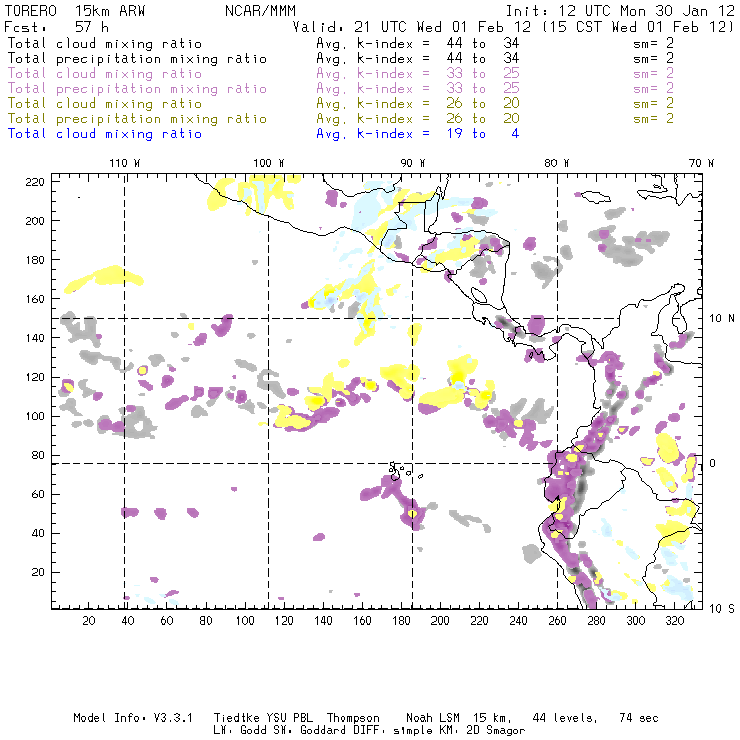Select the '74 sec' timestep text
This screenshot has height=740, width=740.
(639, 718)
